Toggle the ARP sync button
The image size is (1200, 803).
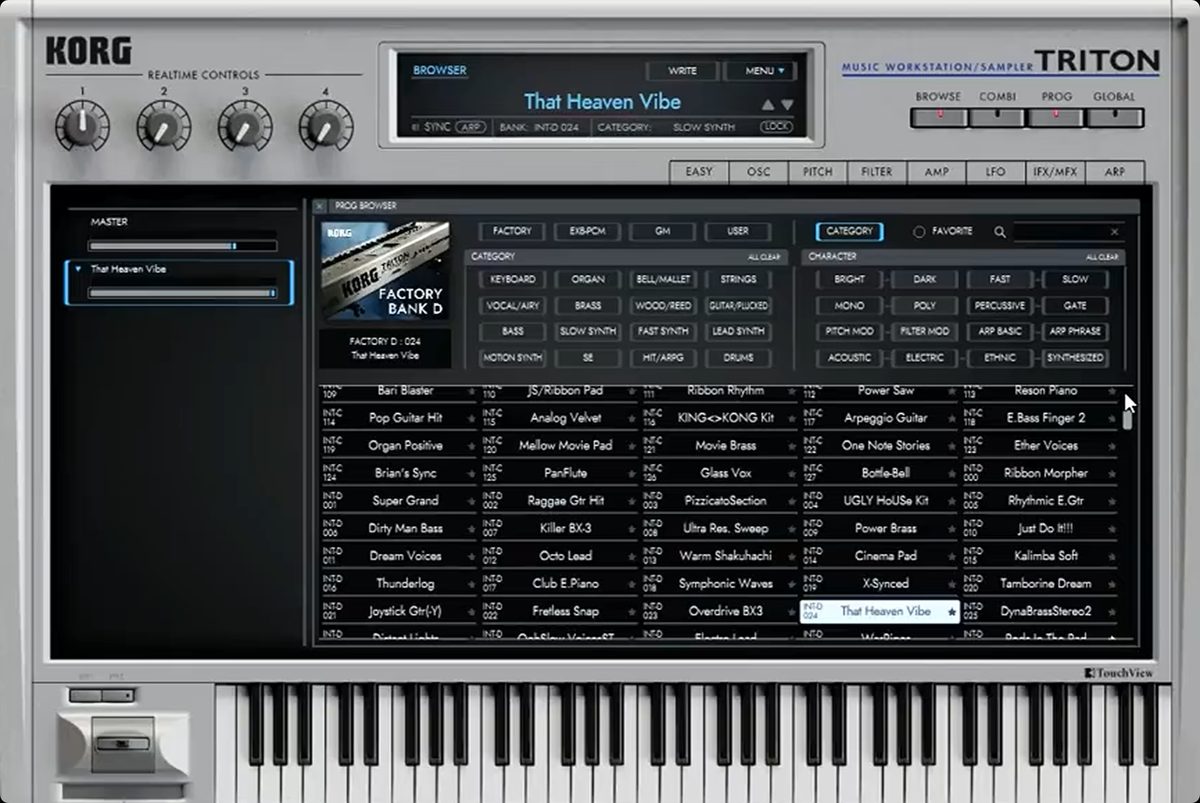470,127
